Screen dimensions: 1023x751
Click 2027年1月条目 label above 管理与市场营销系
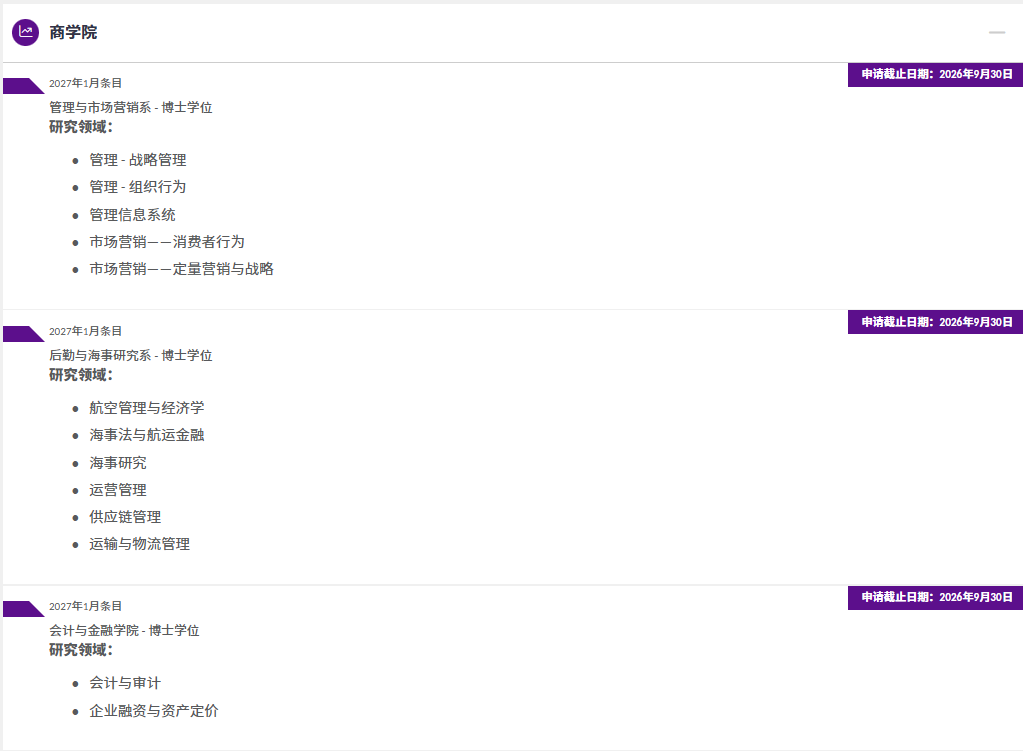(85, 84)
